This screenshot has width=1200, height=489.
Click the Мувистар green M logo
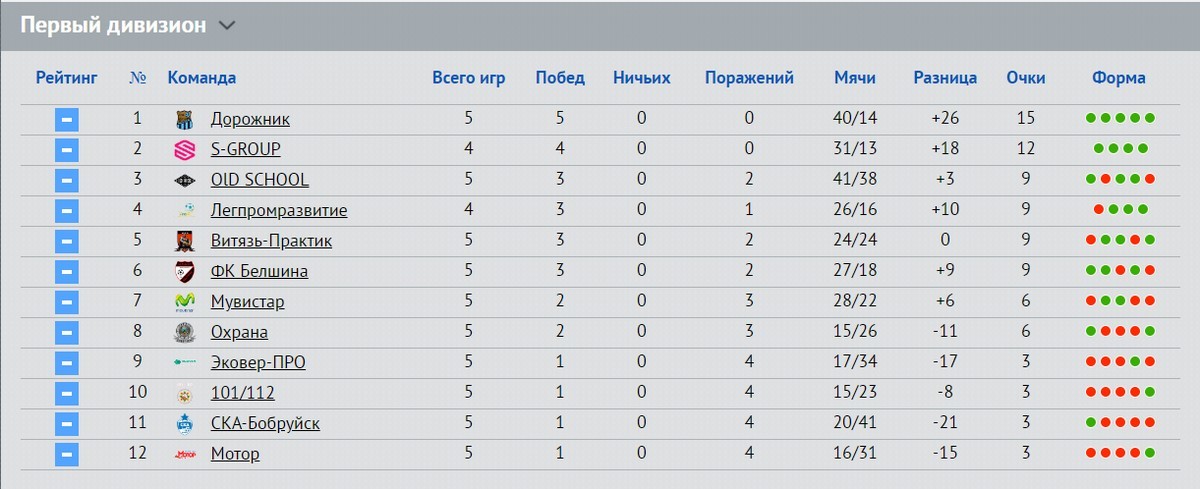pyautogui.click(x=185, y=302)
